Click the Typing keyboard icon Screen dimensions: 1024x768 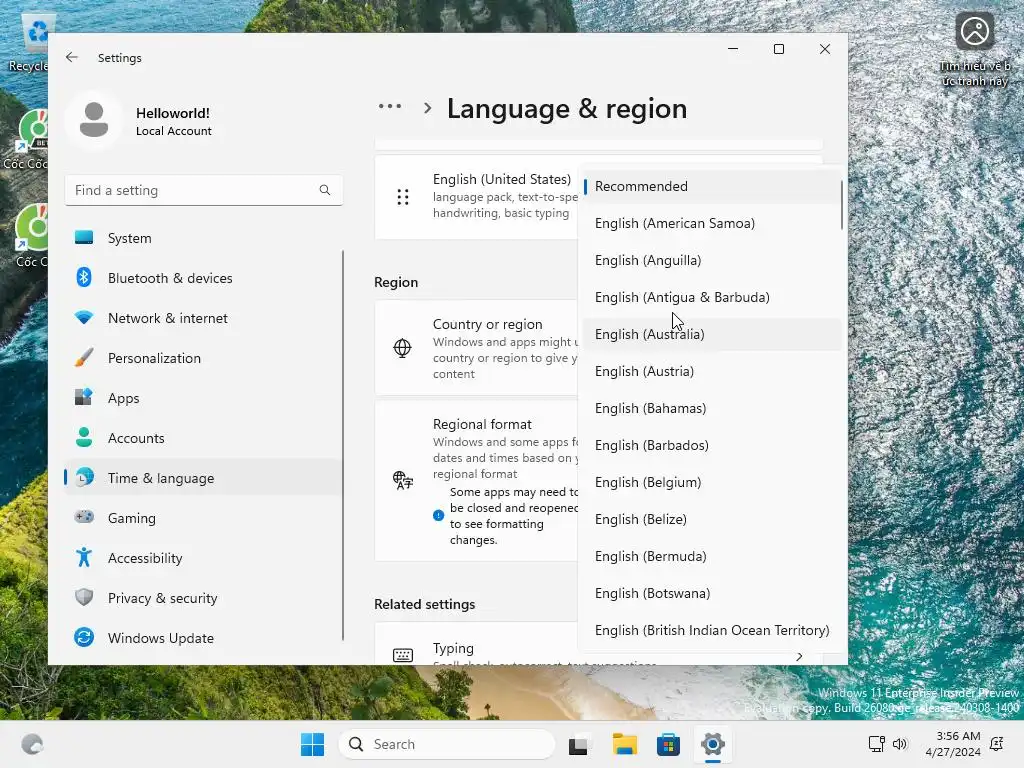click(x=403, y=655)
